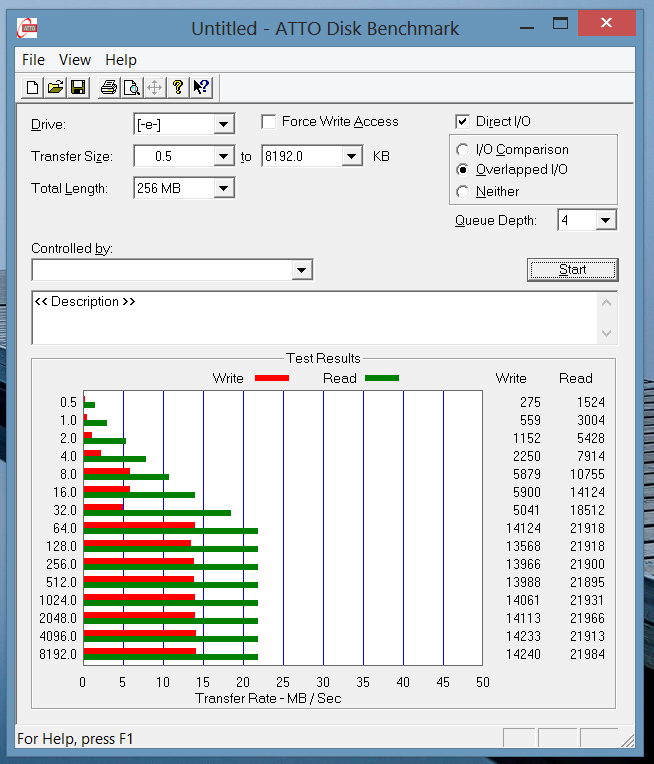The image size is (654, 764).
Task: Click inside the Description text box
Action: 315,318
